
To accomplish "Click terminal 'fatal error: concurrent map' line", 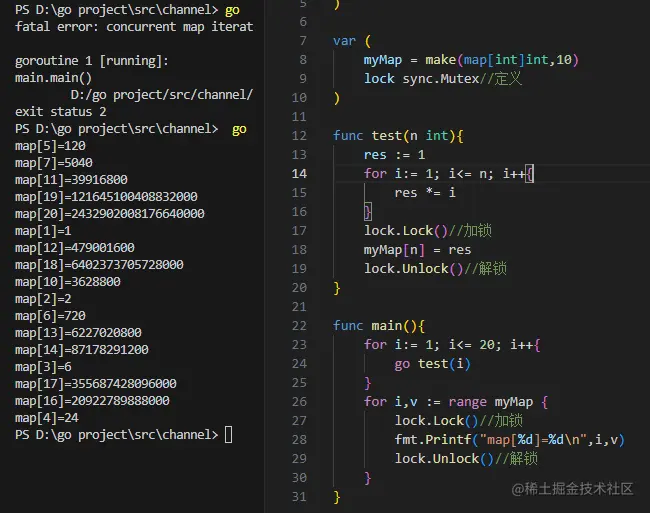I will point(134,27).
